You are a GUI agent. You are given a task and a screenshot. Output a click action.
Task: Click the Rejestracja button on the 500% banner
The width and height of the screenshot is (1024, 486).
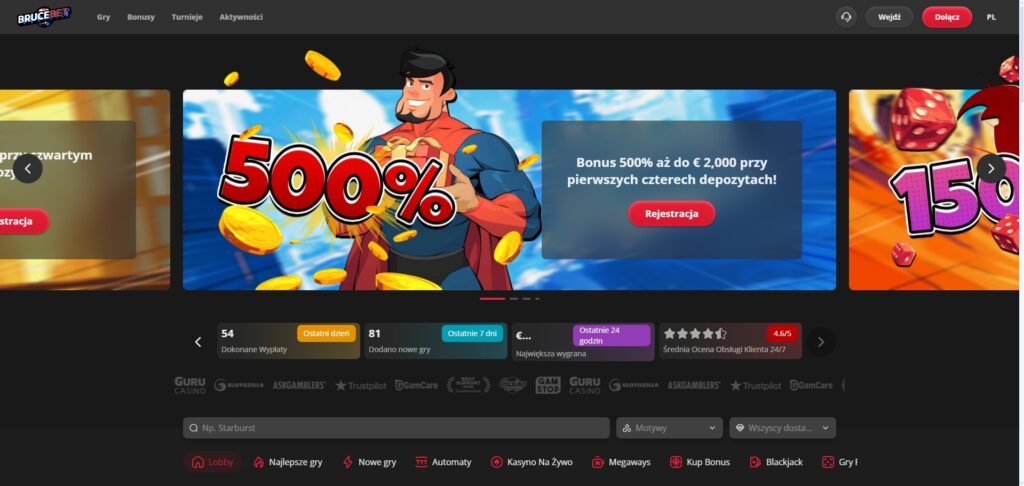(671, 214)
